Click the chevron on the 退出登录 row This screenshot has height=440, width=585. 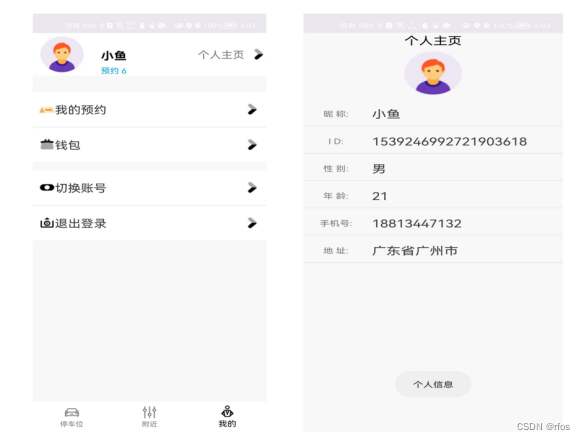(252, 223)
